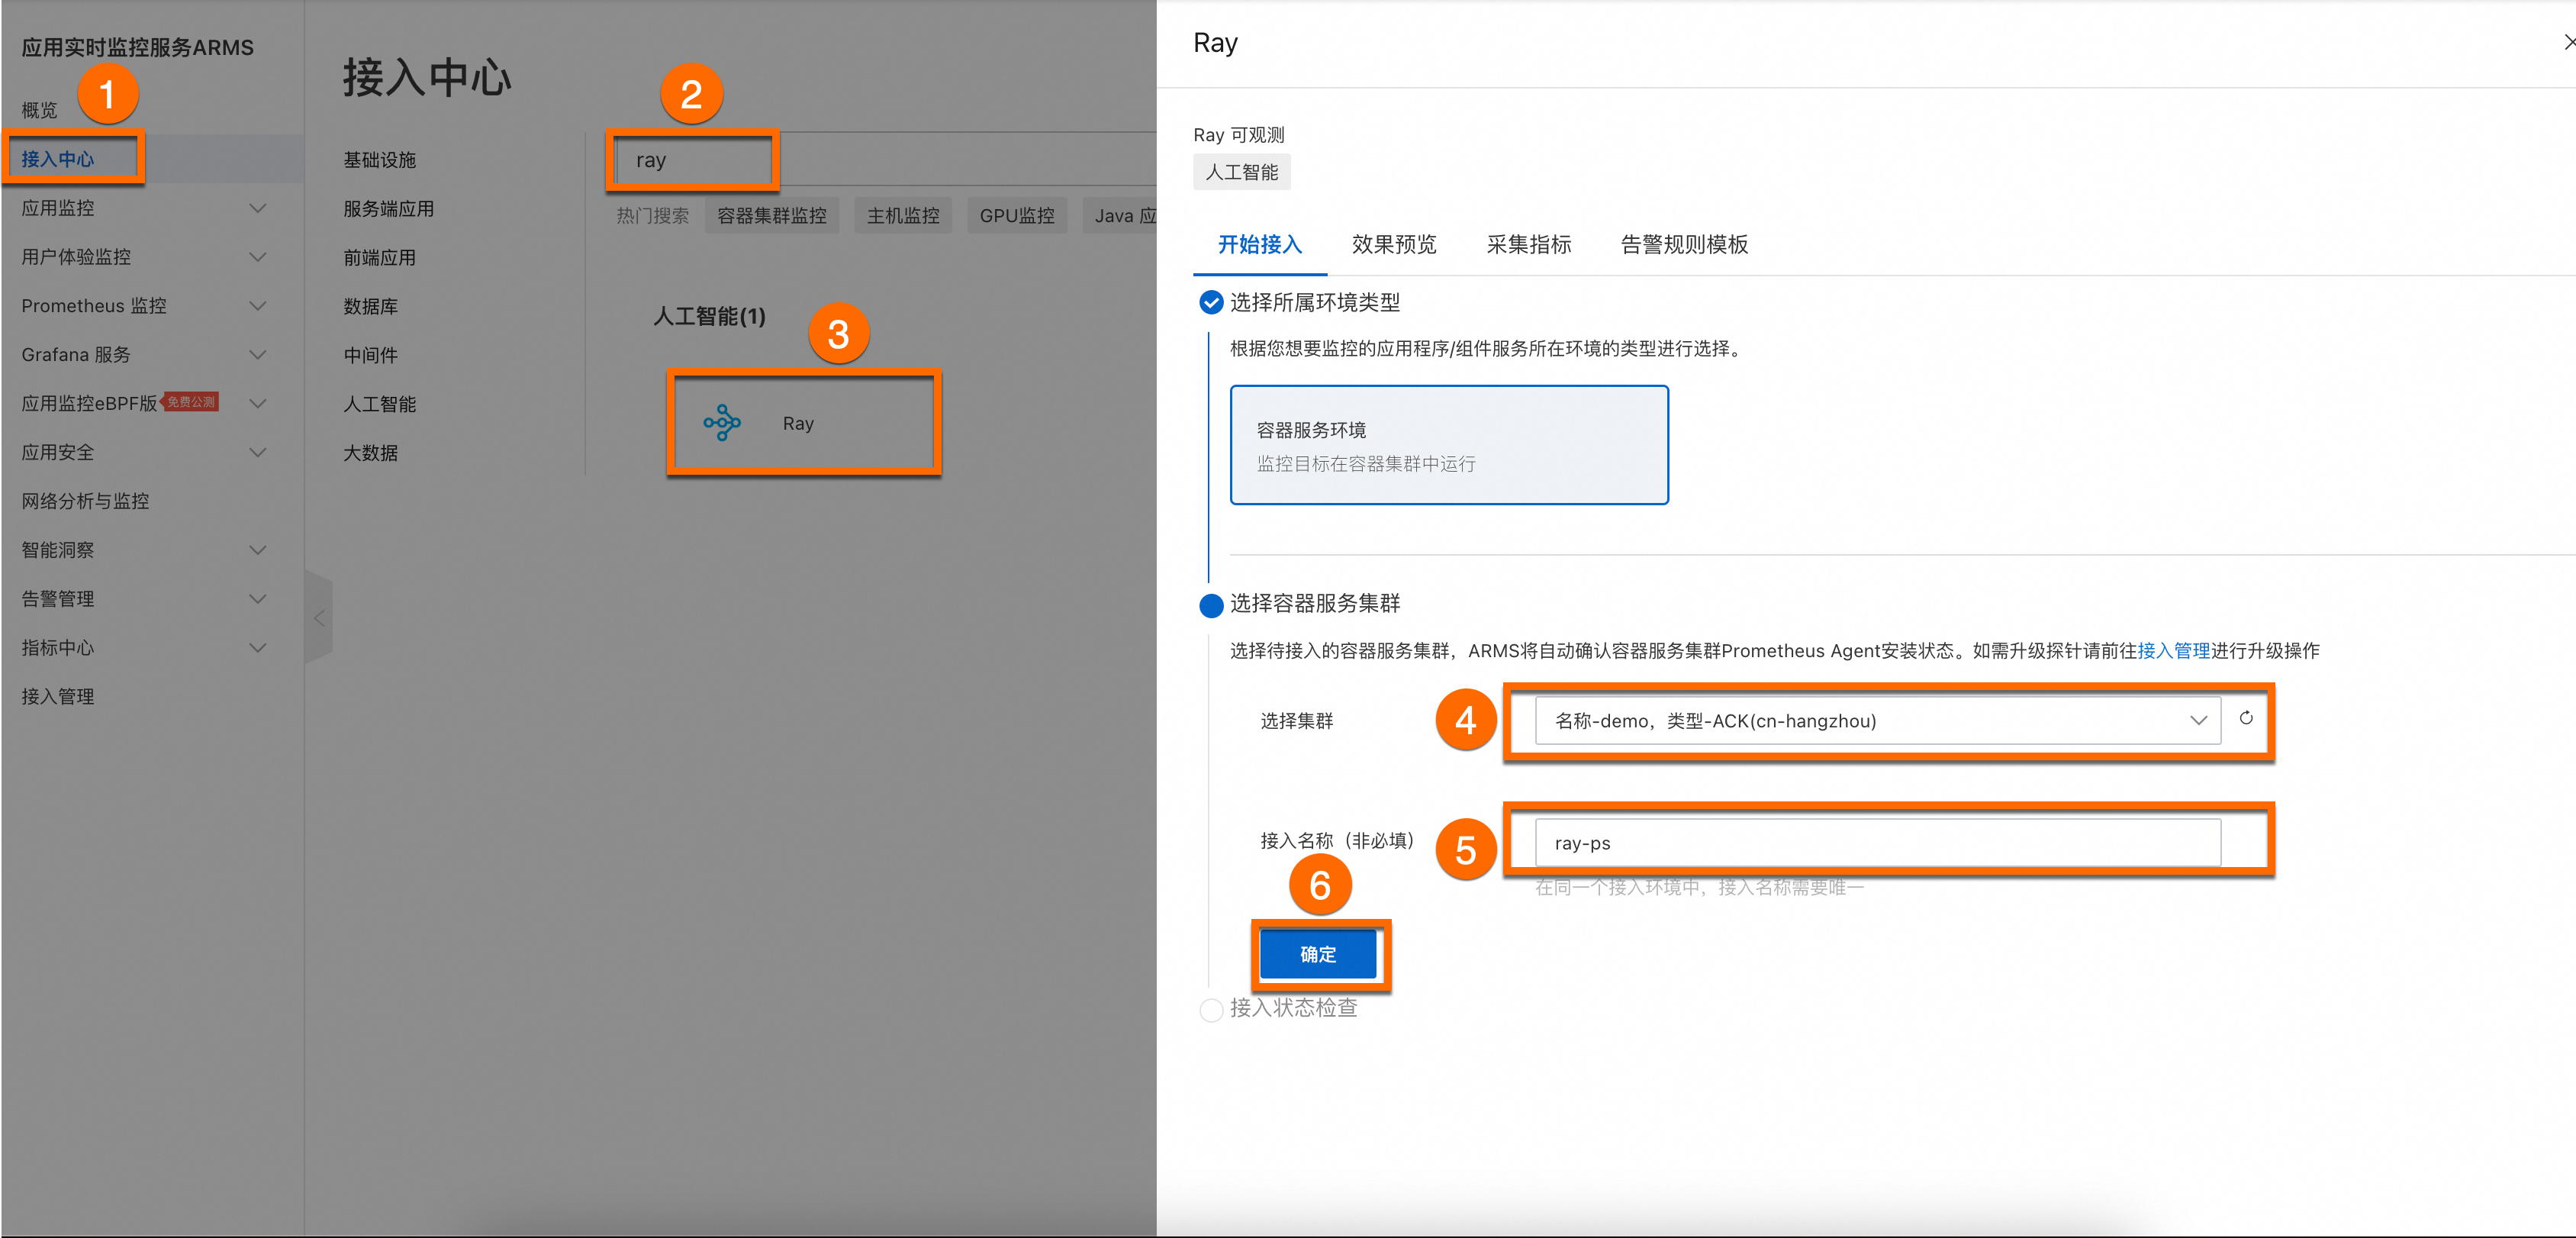
Task: Open the 选择集群 dropdown
Action: coord(1877,720)
